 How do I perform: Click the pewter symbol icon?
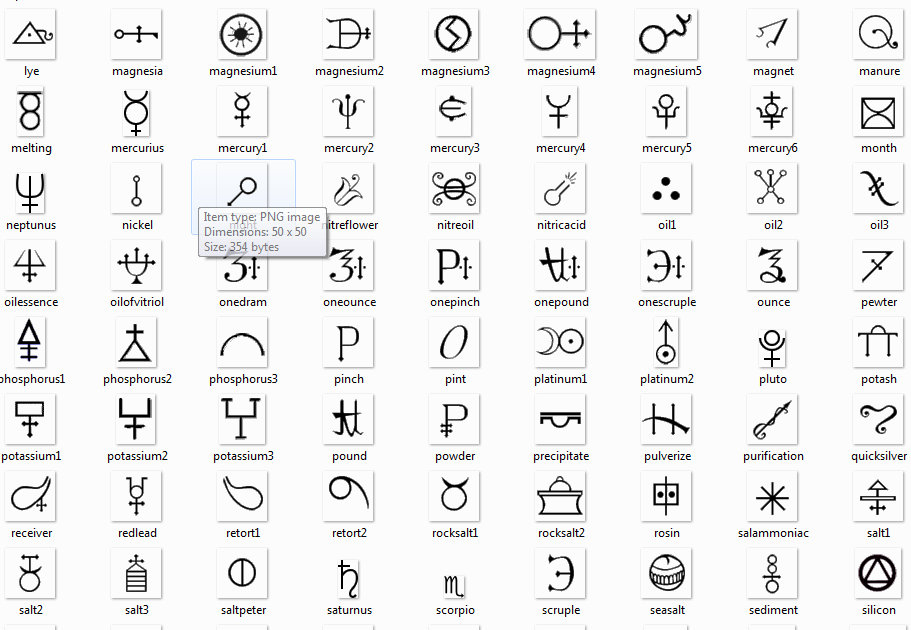coord(878,264)
